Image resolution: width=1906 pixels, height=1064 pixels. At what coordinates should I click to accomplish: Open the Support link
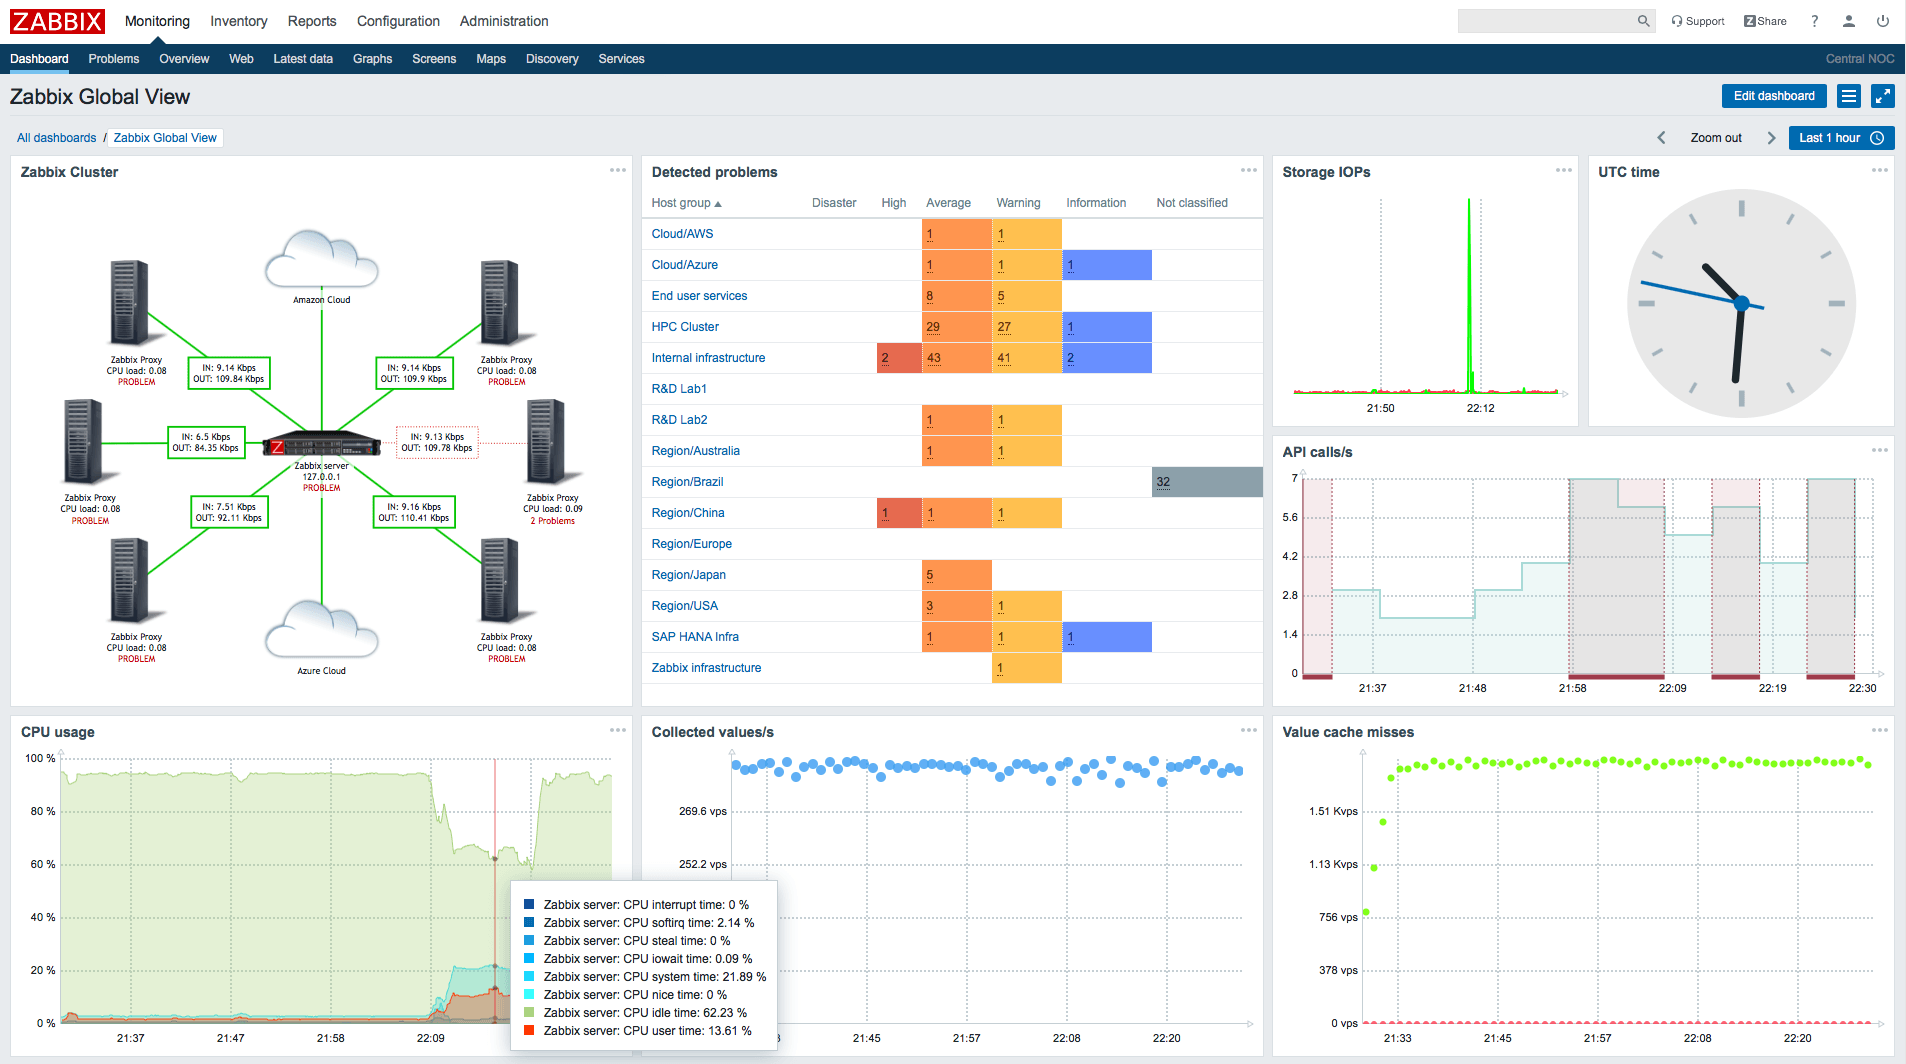[x=1698, y=21]
